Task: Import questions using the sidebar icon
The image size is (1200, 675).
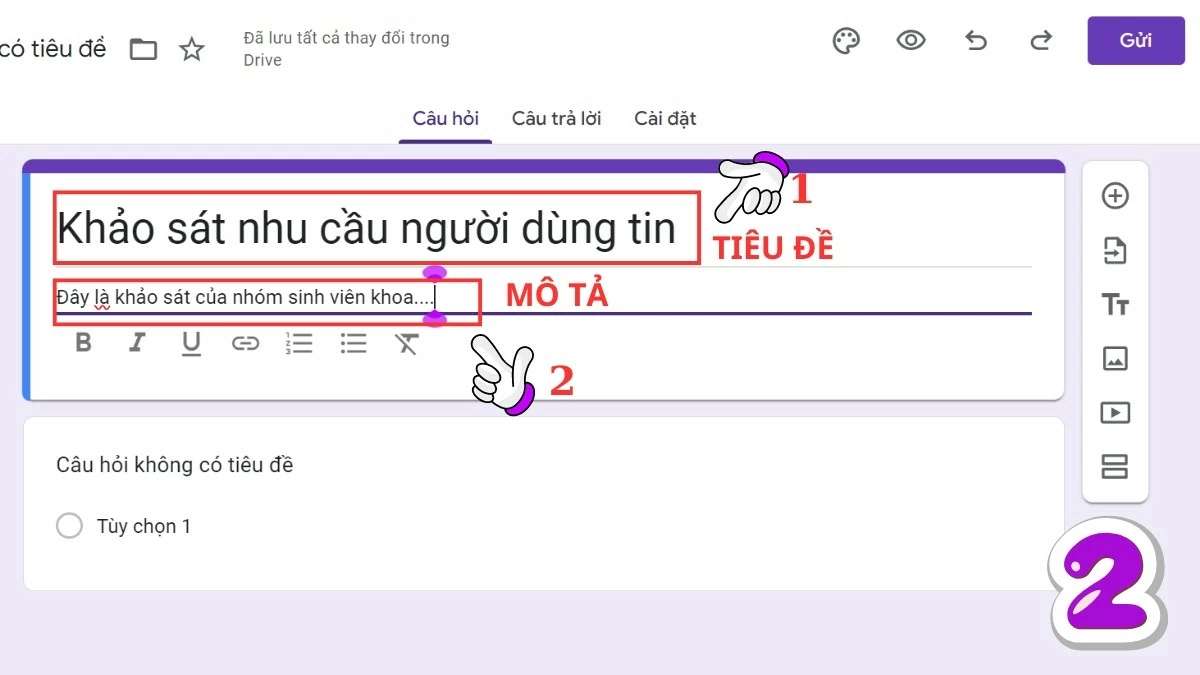Action: point(1115,250)
